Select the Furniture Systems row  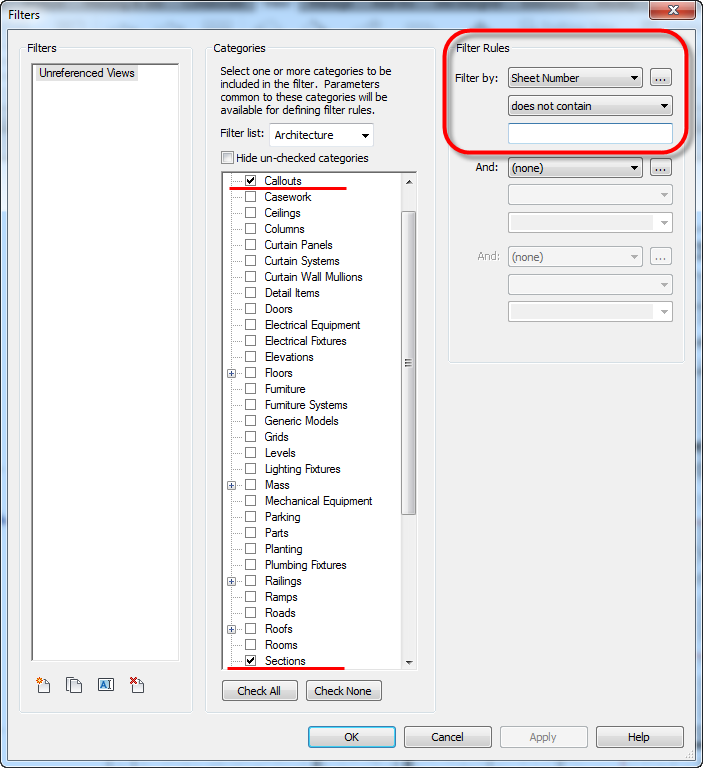point(306,405)
